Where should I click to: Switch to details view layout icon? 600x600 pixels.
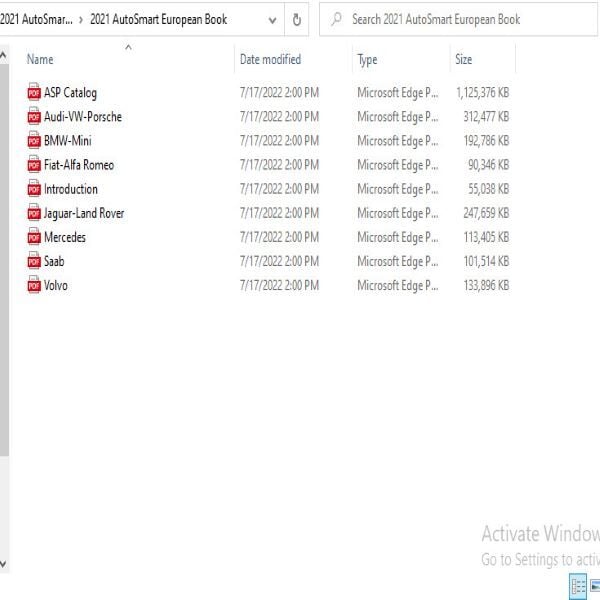(x=578, y=586)
